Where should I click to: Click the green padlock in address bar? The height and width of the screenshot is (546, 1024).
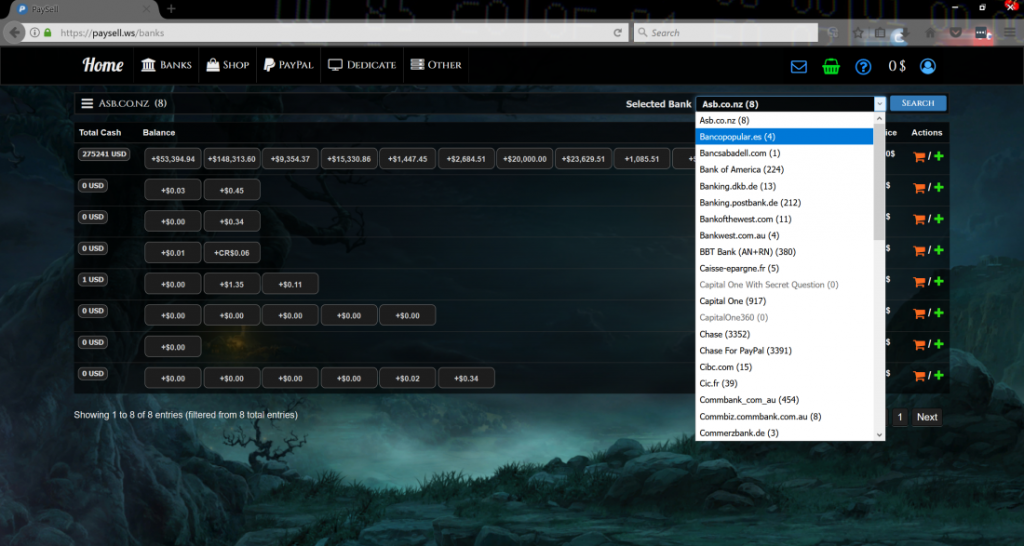pos(47,33)
